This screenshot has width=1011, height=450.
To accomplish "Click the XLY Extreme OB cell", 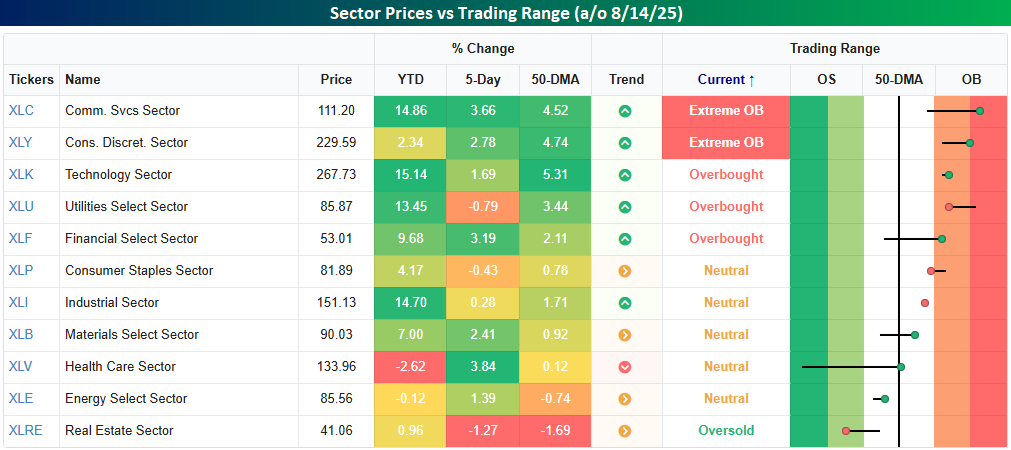I will (726, 143).
